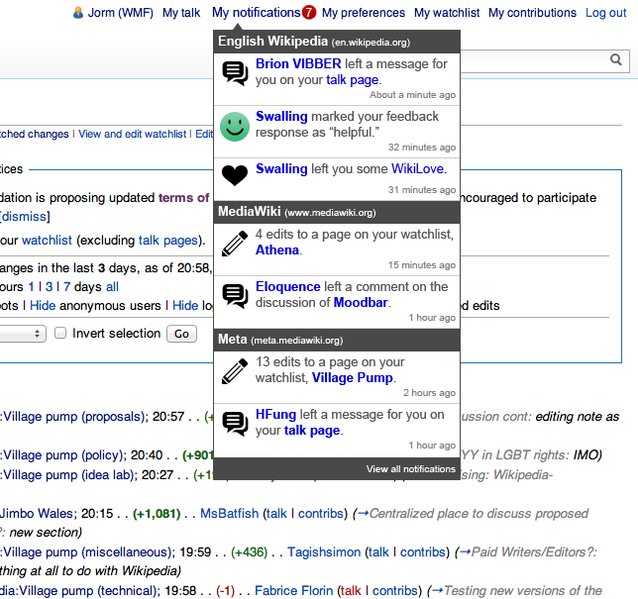
Task: Open the Jorm (WMF) user page link
Action: click(x=120, y=13)
